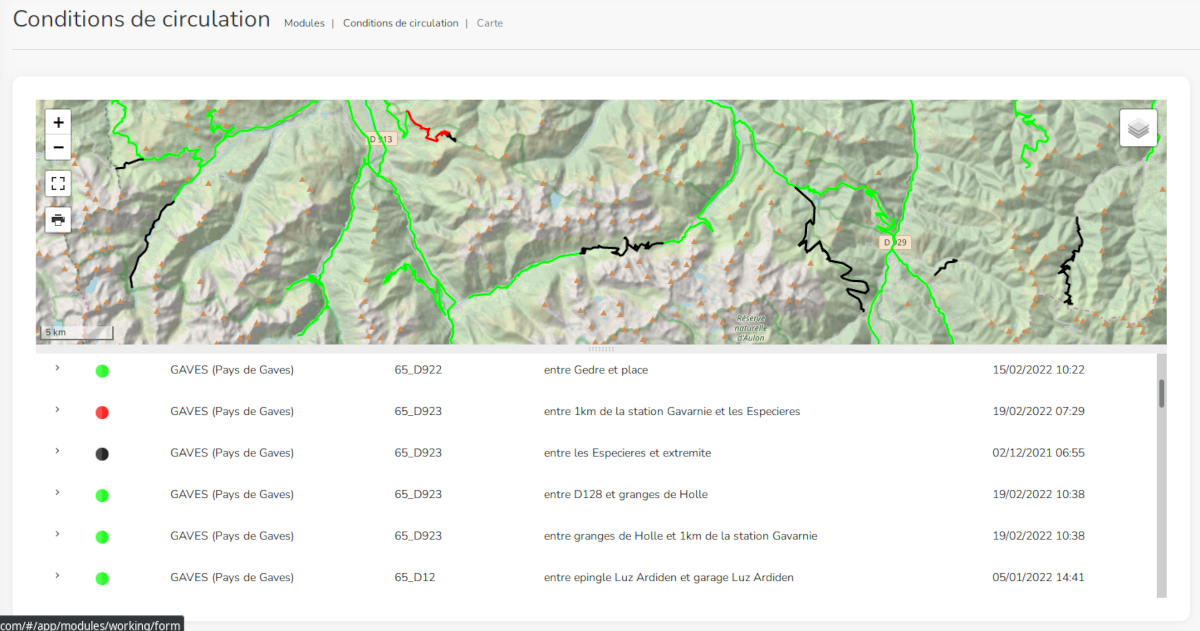Image resolution: width=1200 pixels, height=631 pixels.
Task: Expand the les Especieres et extremite row
Action: pos(57,451)
